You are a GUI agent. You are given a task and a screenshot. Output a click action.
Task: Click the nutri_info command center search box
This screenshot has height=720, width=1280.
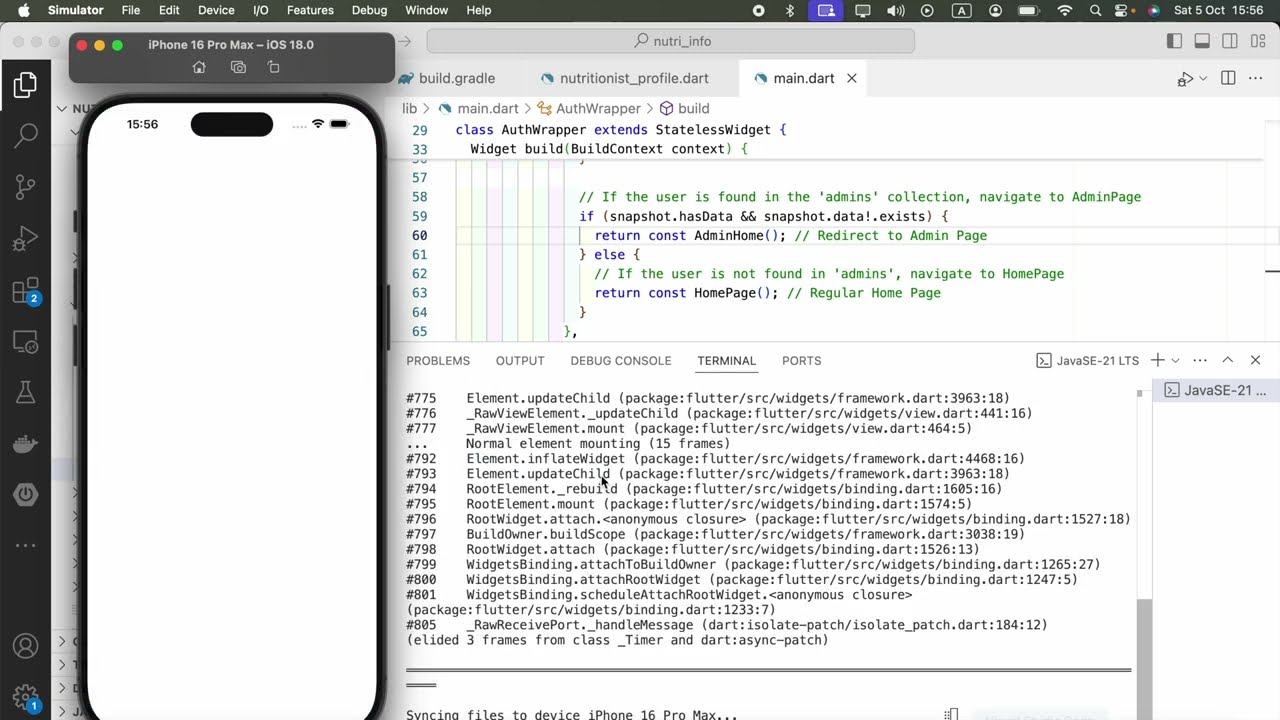pos(671,41)
